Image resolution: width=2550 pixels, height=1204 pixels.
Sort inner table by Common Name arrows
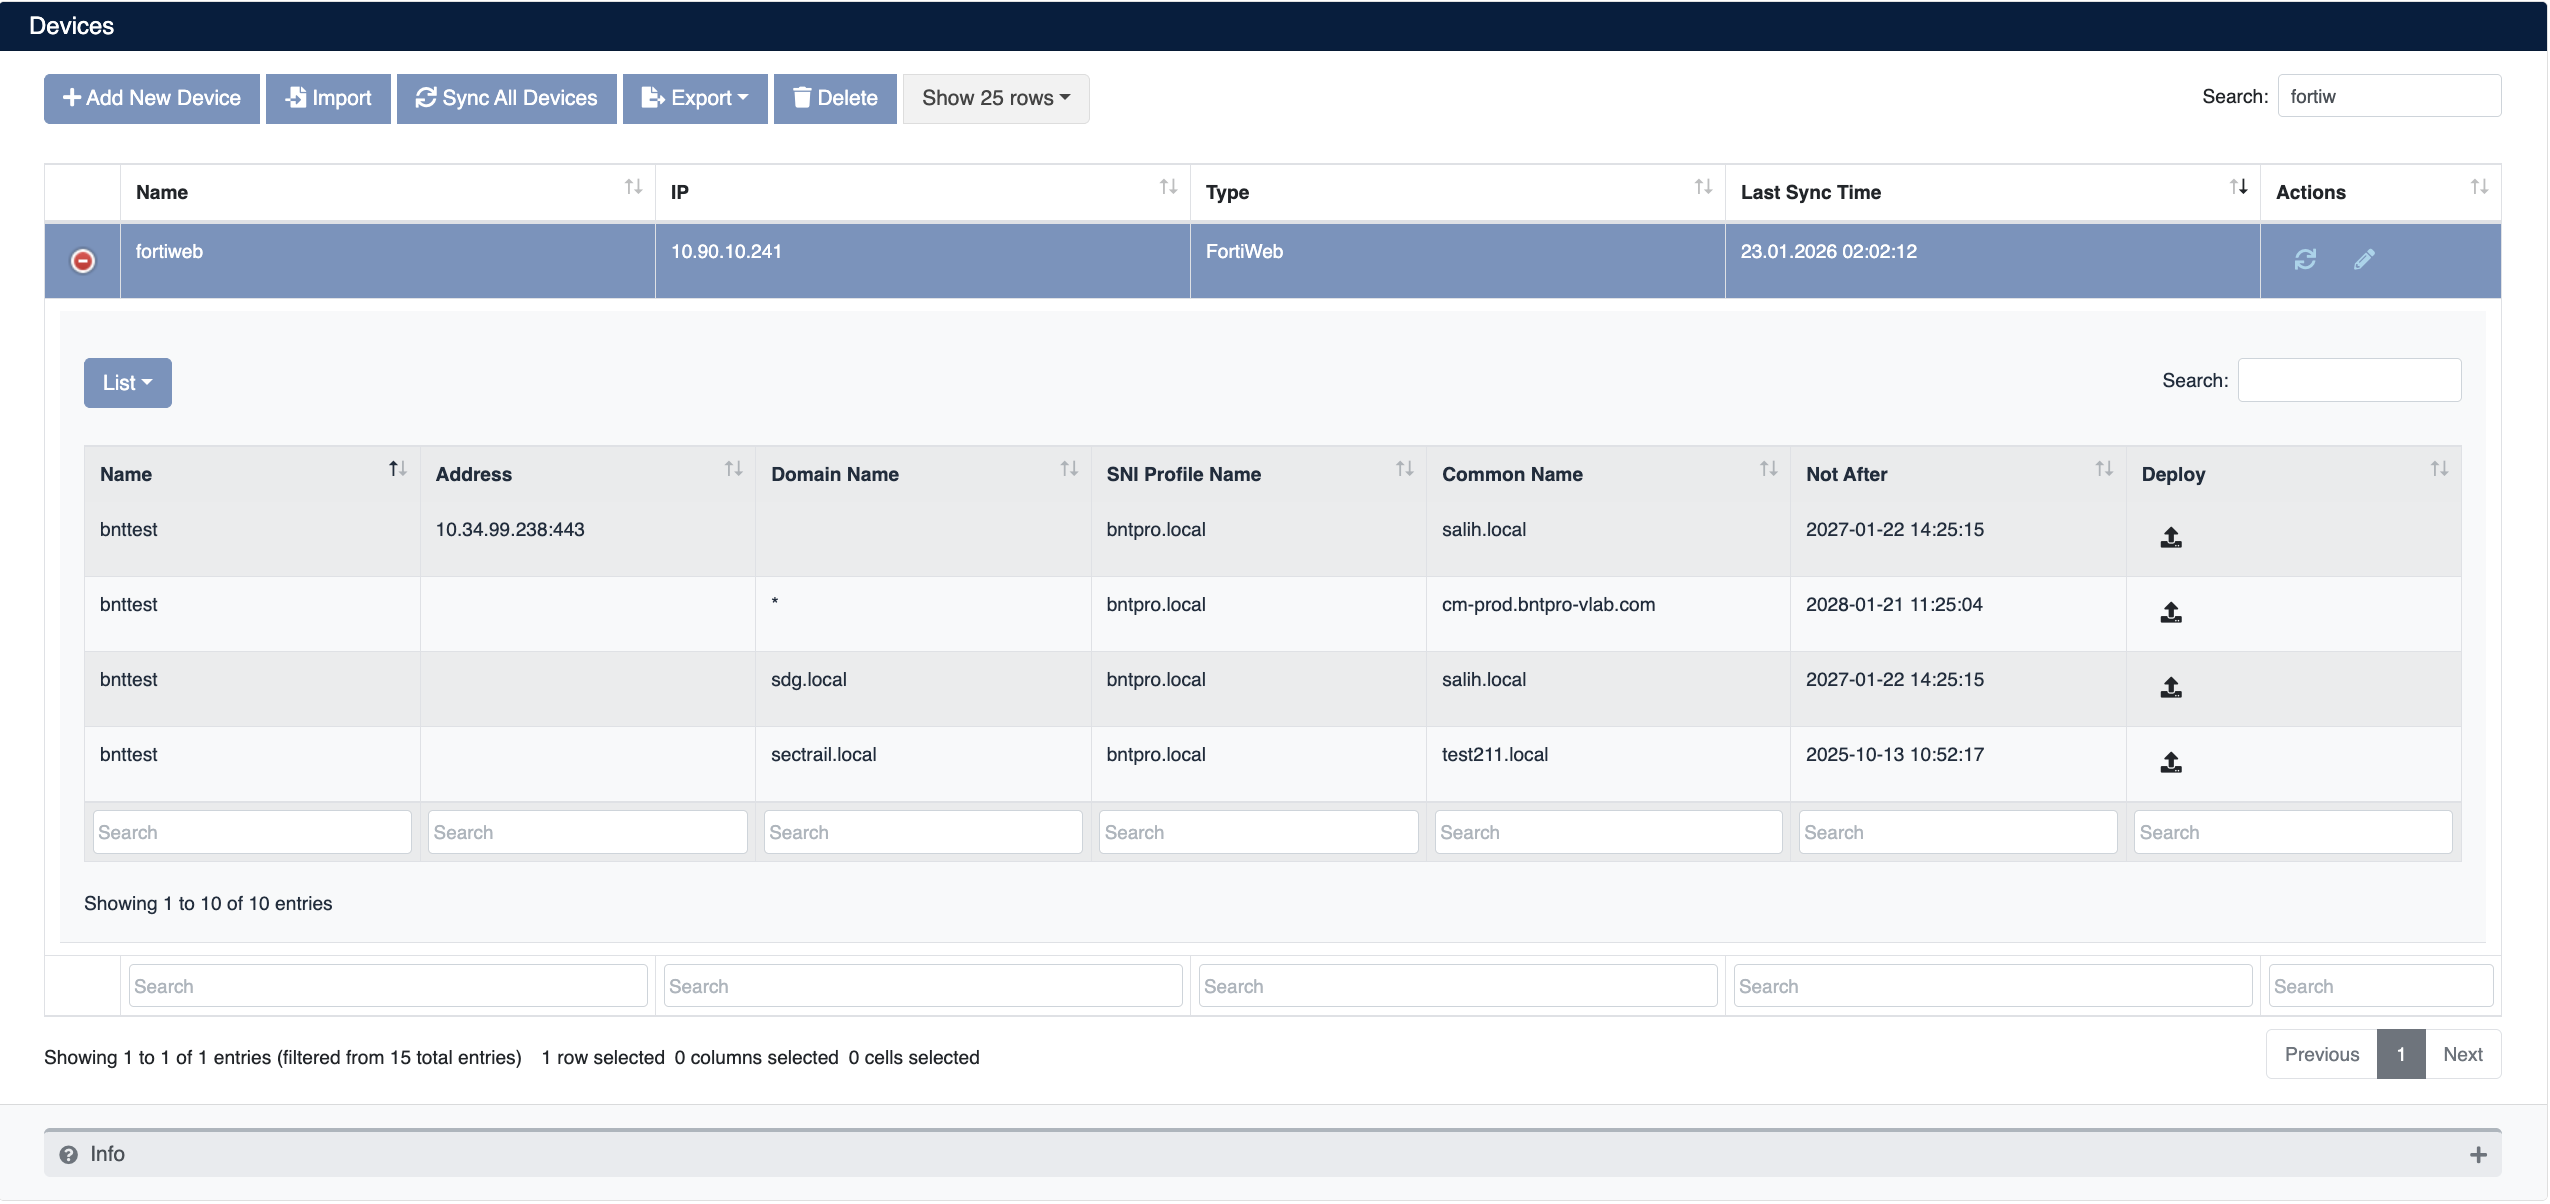point(1768,469)
